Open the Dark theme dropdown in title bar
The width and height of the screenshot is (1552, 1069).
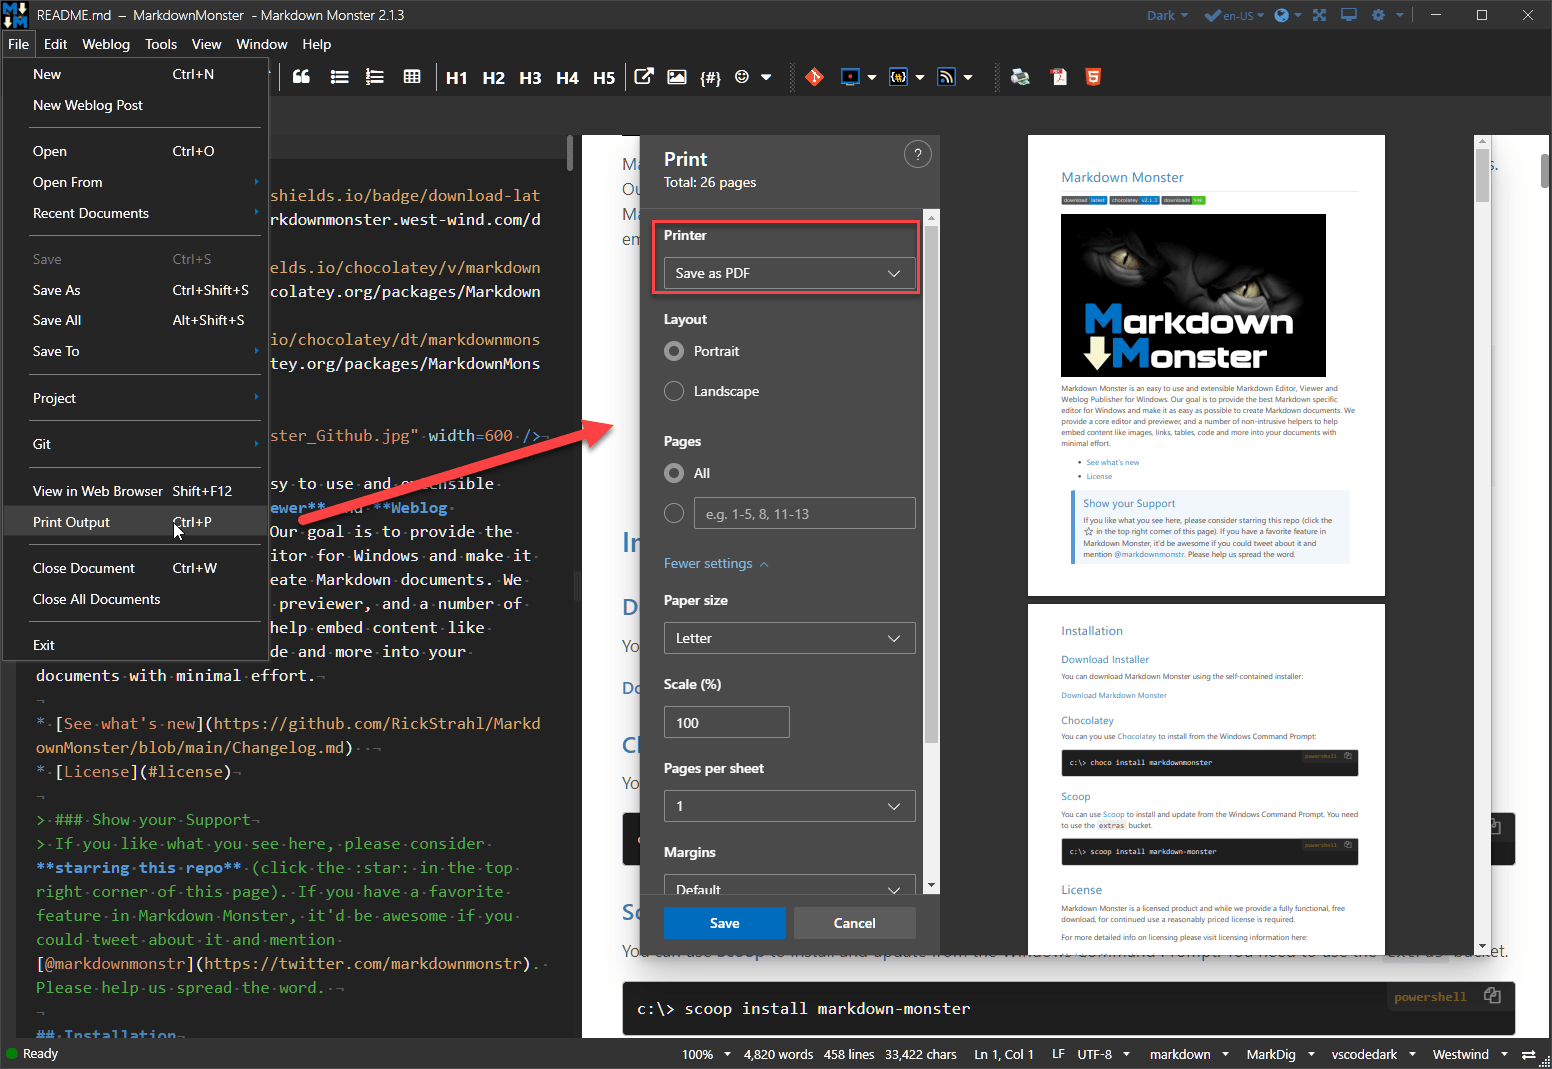tap(1167, 15)
